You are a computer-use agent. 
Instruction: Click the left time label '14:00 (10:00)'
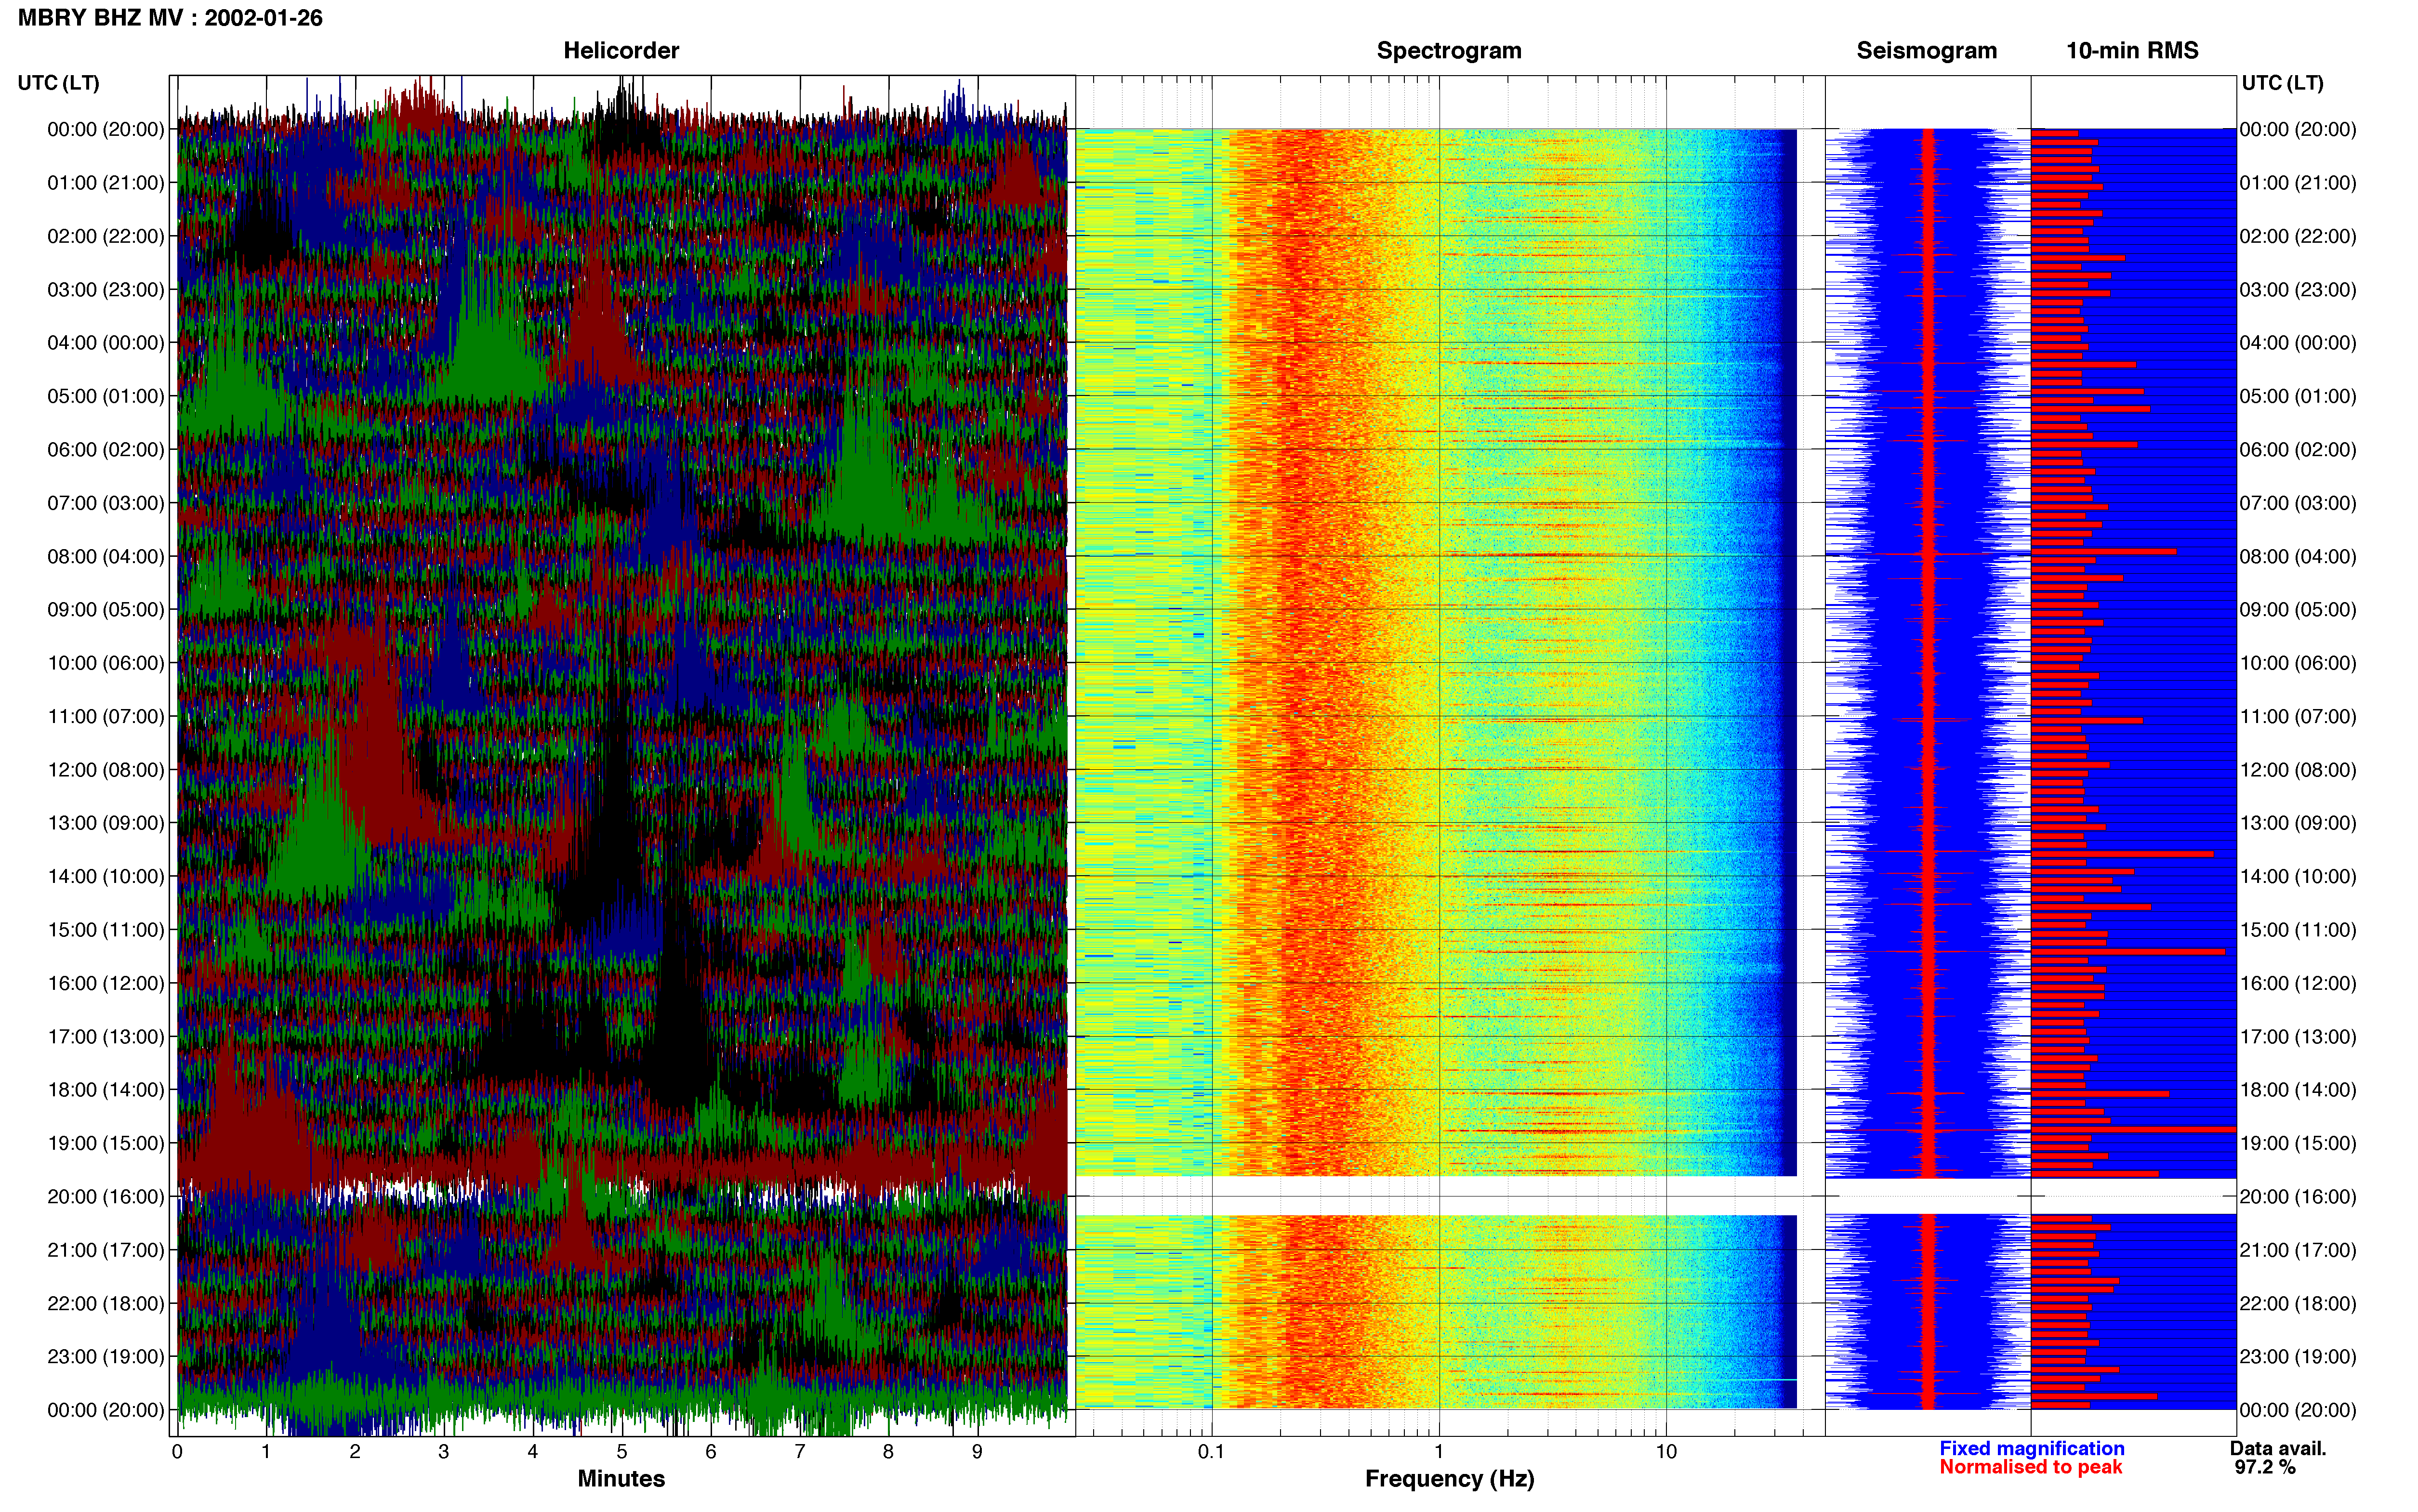coord(106,876)
